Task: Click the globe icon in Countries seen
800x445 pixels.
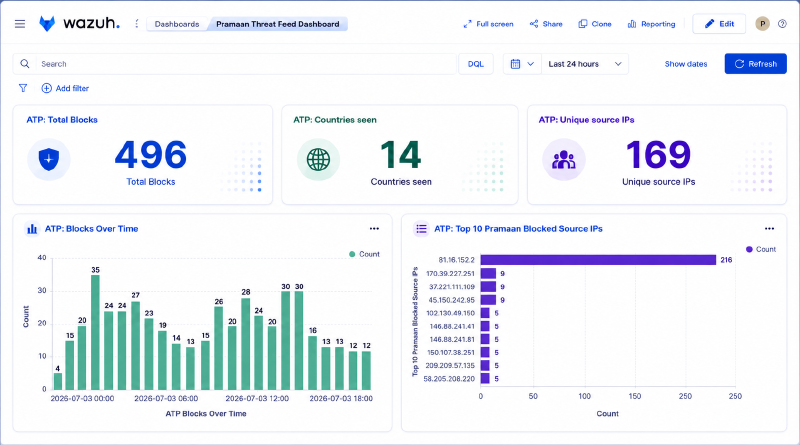Action: tap(318, 159)
